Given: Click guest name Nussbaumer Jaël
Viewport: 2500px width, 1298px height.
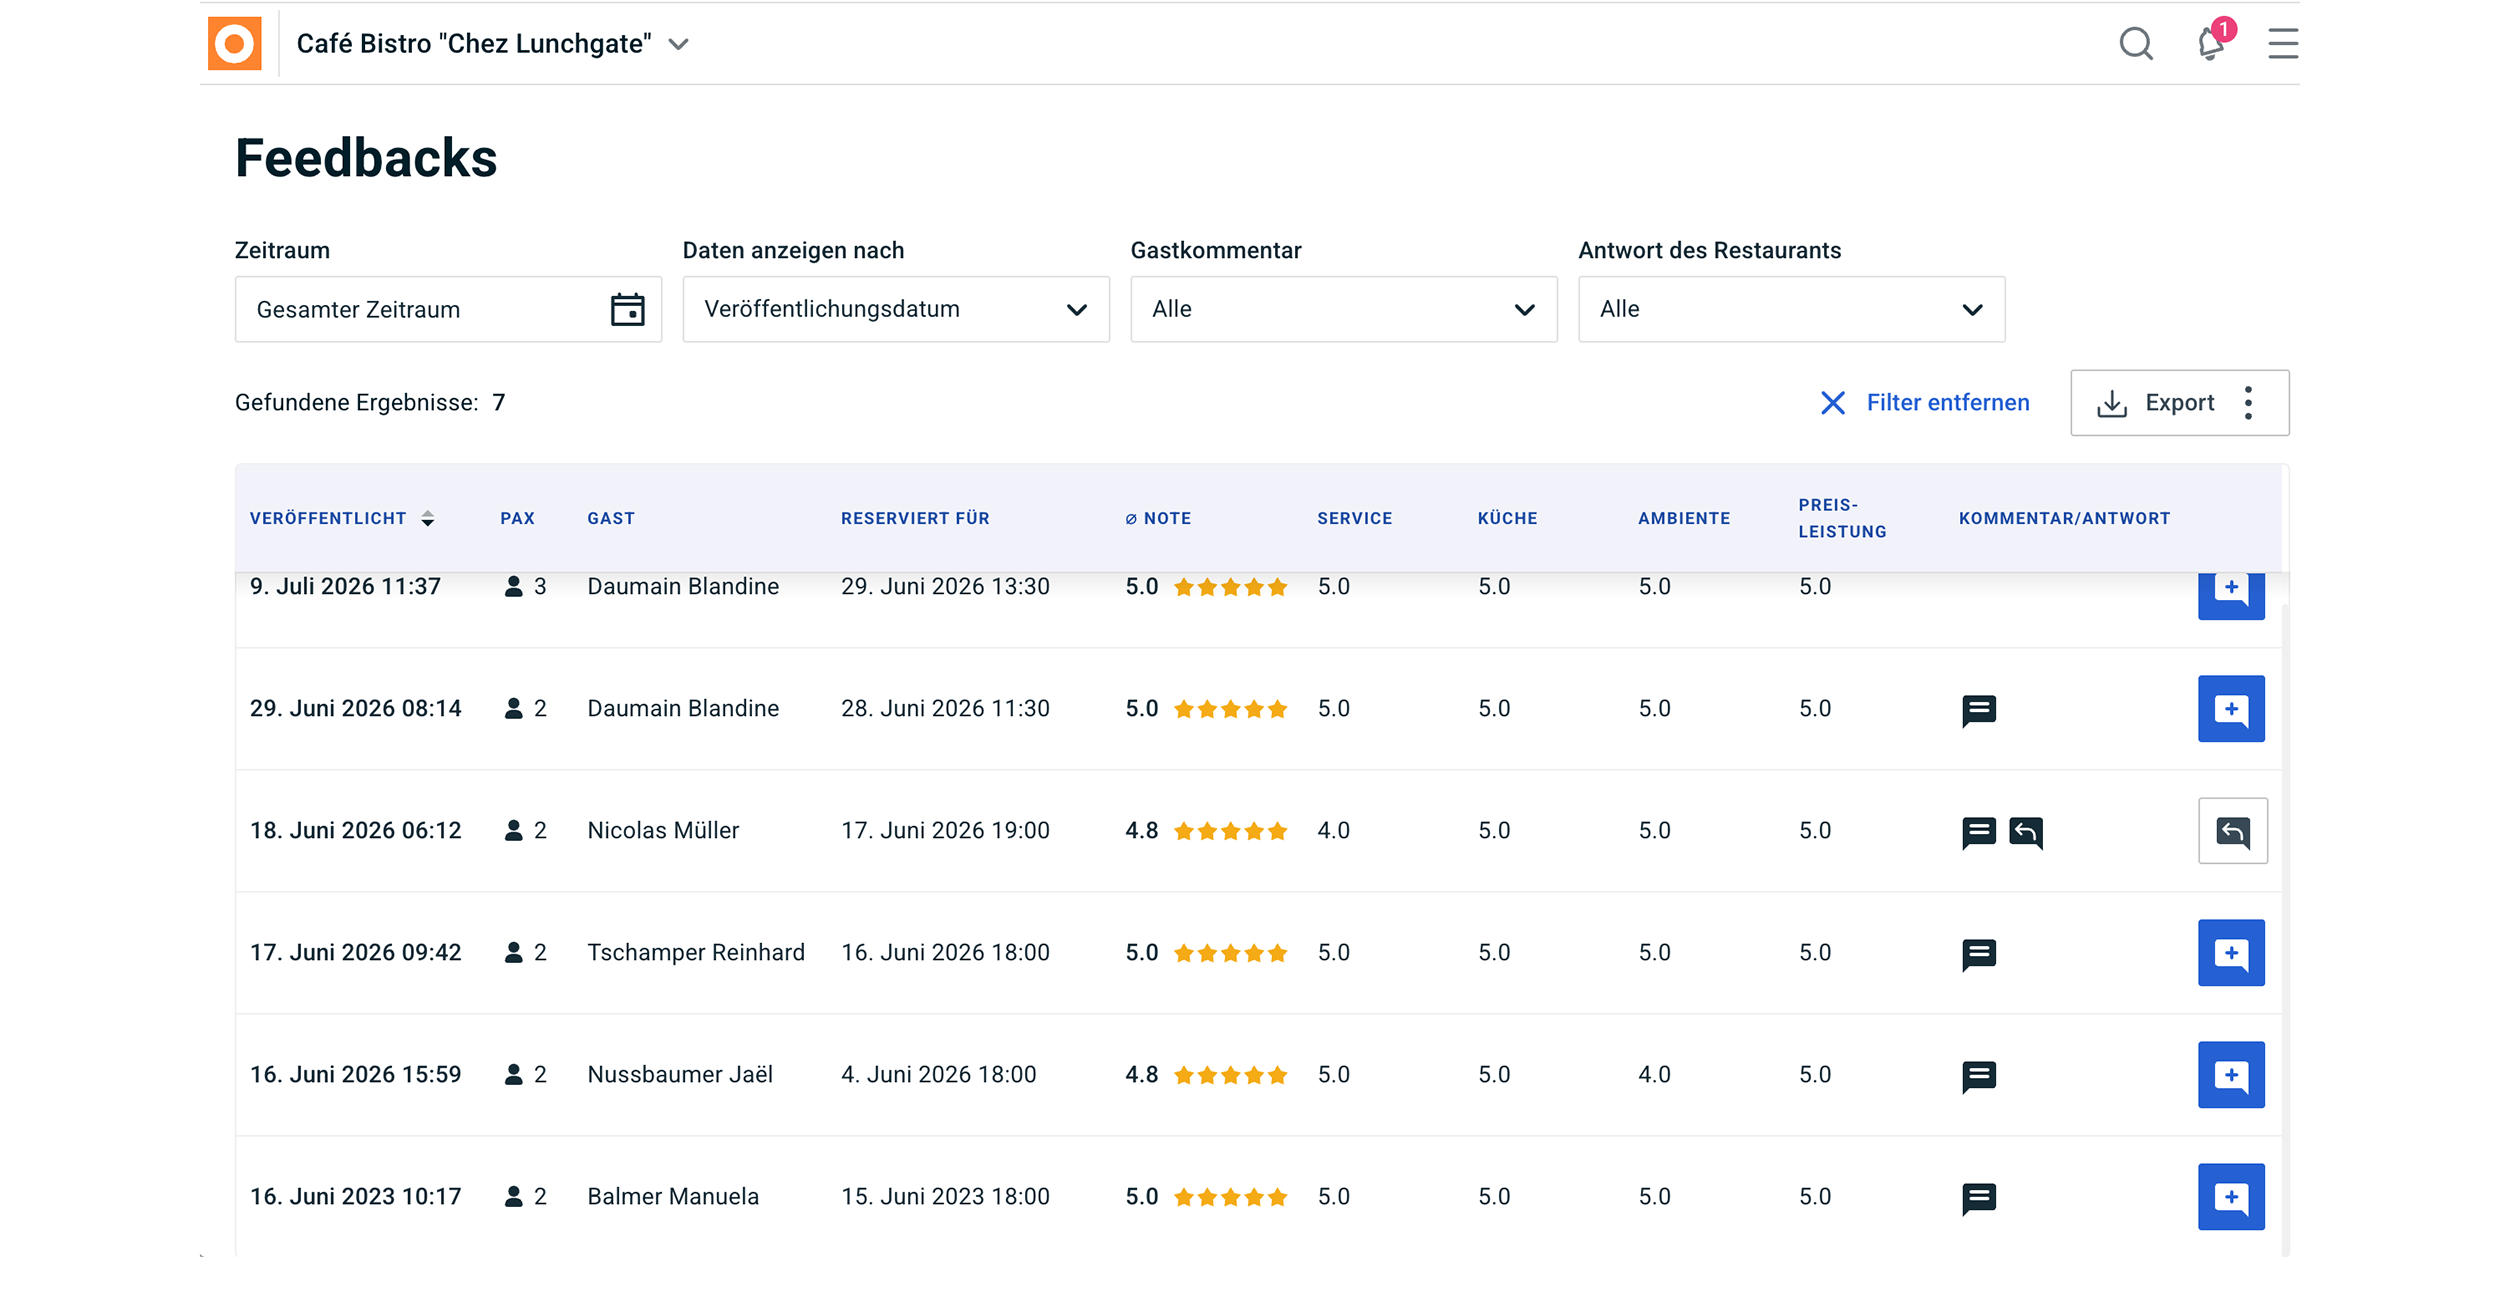Looking at the screenshot, I should pyautogui.click(x=680, y=1075).
